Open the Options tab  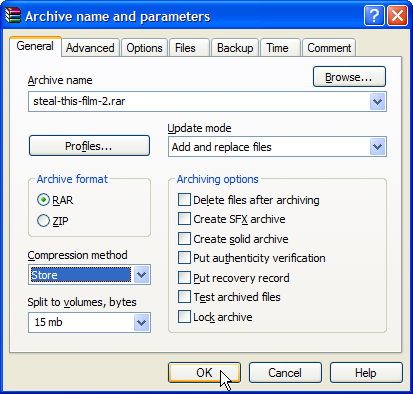pos(144,48)
